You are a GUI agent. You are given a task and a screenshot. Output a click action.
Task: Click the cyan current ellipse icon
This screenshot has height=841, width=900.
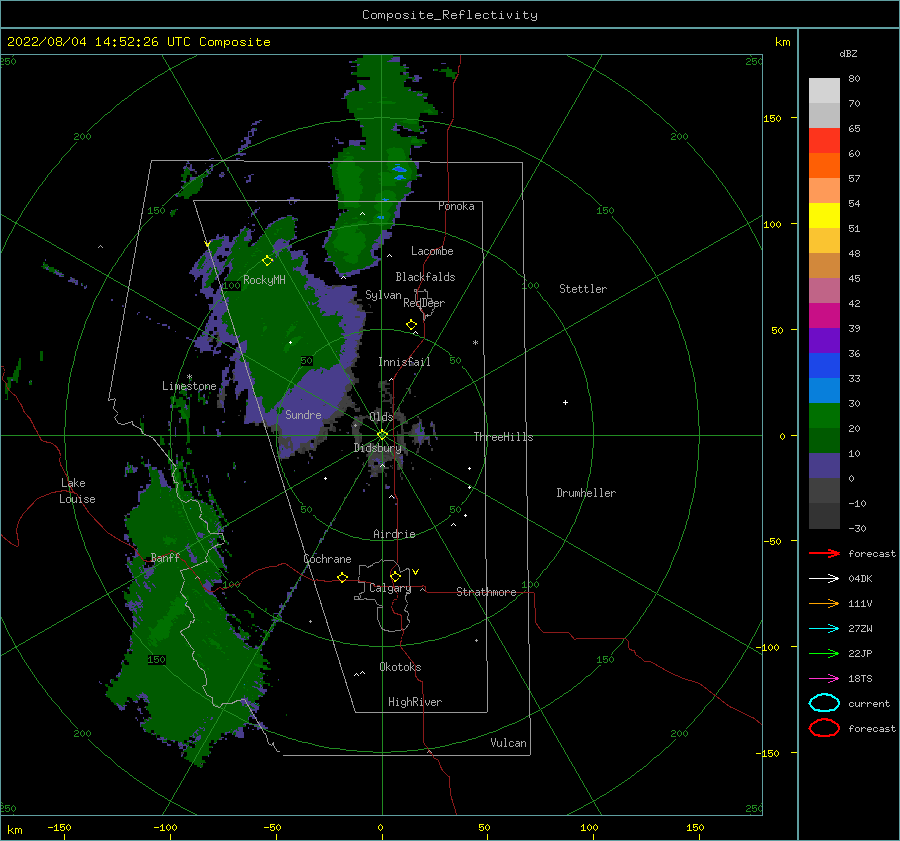point(824,703)
